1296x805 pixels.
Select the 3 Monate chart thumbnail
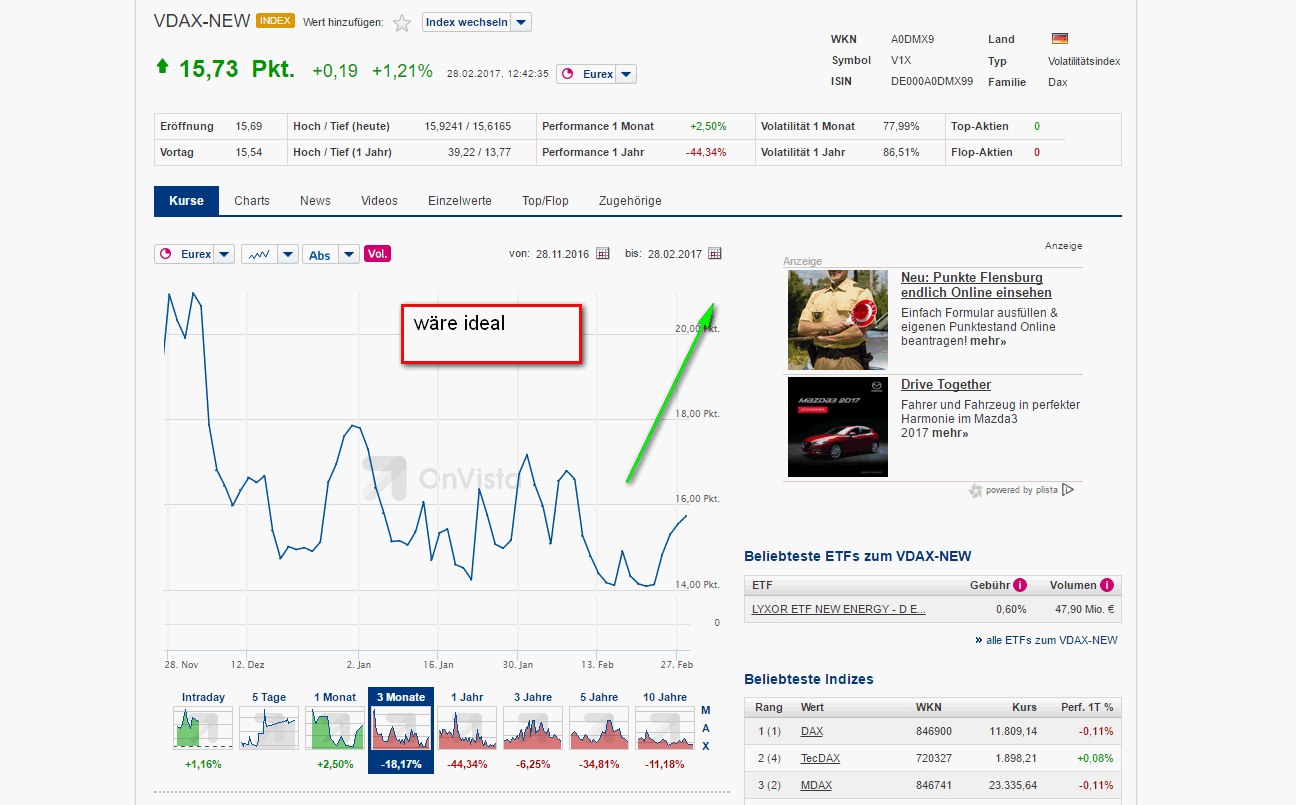pyautogui.click(x=401, y=730)
